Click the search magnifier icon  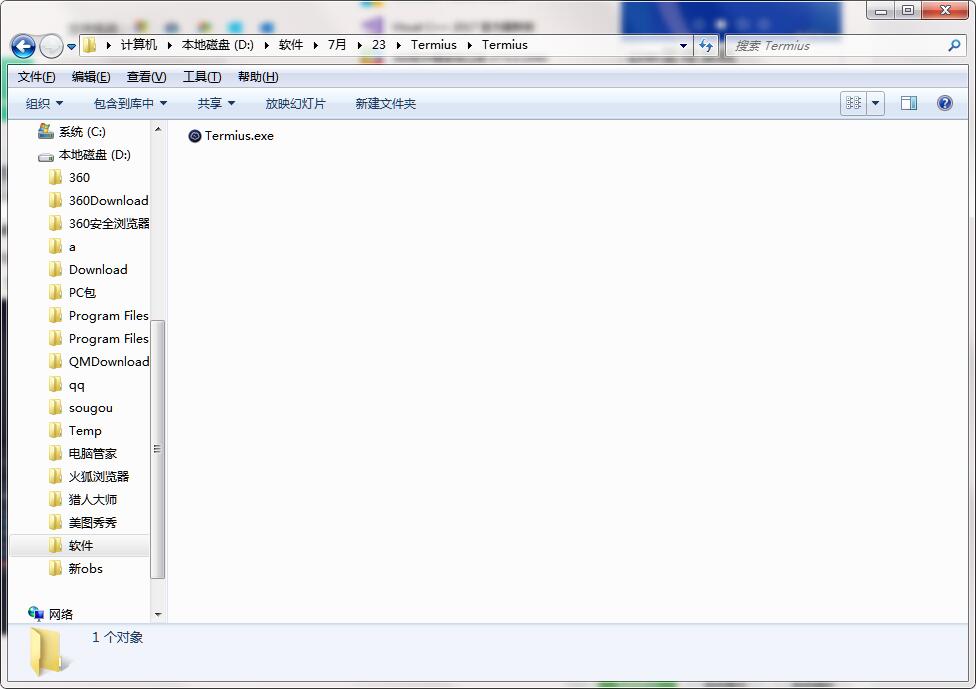click(x=954, y=45)
